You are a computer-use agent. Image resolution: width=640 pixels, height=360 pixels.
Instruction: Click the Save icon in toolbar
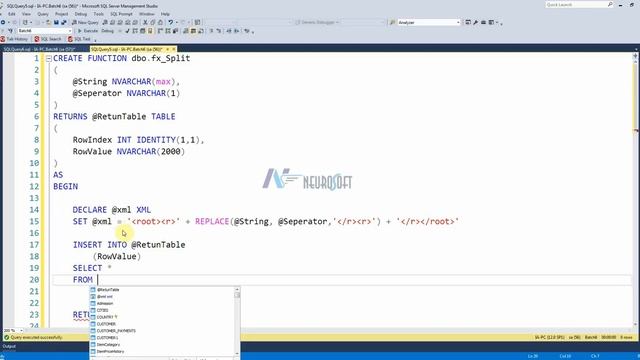(x=56, y=22)
